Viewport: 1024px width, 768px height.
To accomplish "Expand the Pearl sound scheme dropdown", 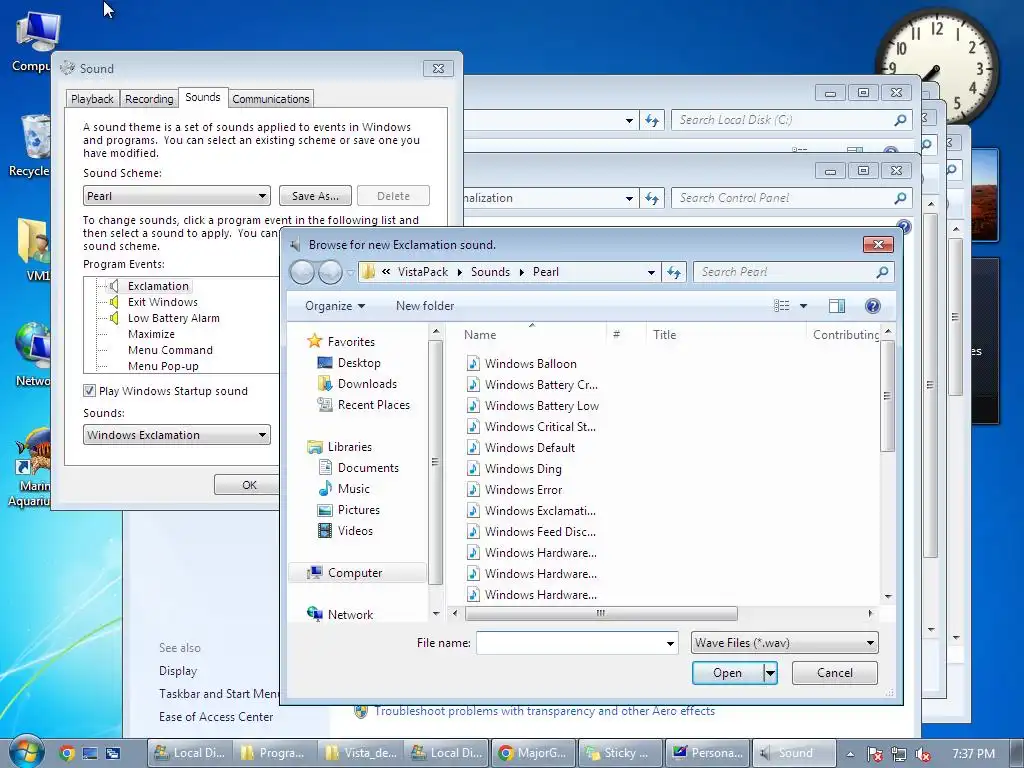I will point(176,196).
